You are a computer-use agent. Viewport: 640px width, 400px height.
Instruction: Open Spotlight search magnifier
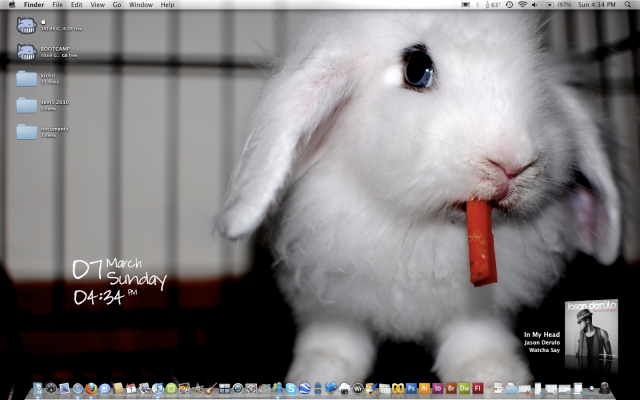(629, 5)
